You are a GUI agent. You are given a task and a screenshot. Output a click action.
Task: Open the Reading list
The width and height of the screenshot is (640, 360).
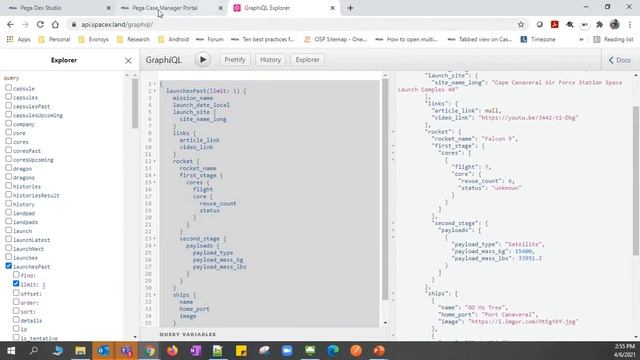613,39
